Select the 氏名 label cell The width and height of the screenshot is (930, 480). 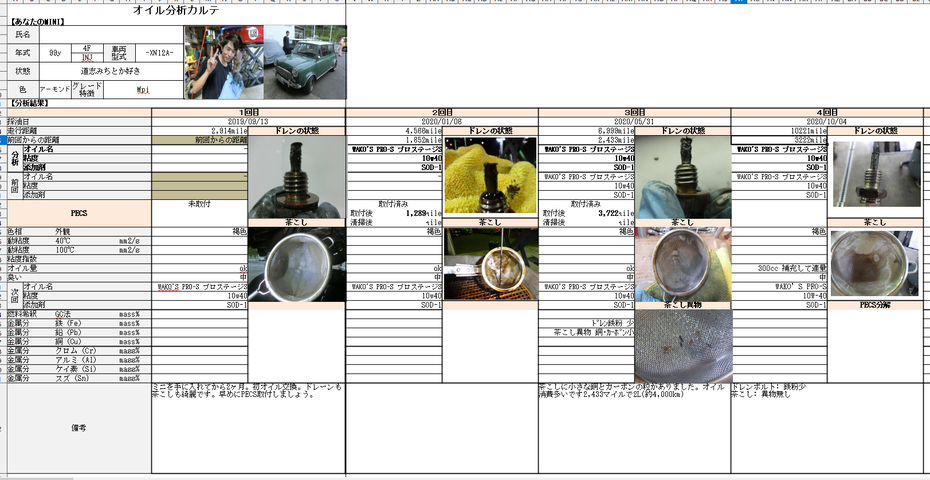pos(23,35)
